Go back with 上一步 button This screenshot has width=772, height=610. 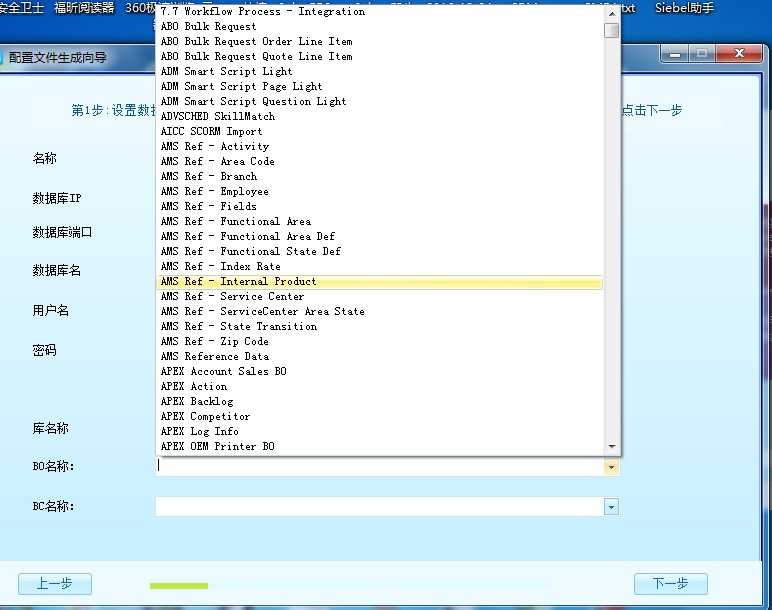[x=55, y=584]
